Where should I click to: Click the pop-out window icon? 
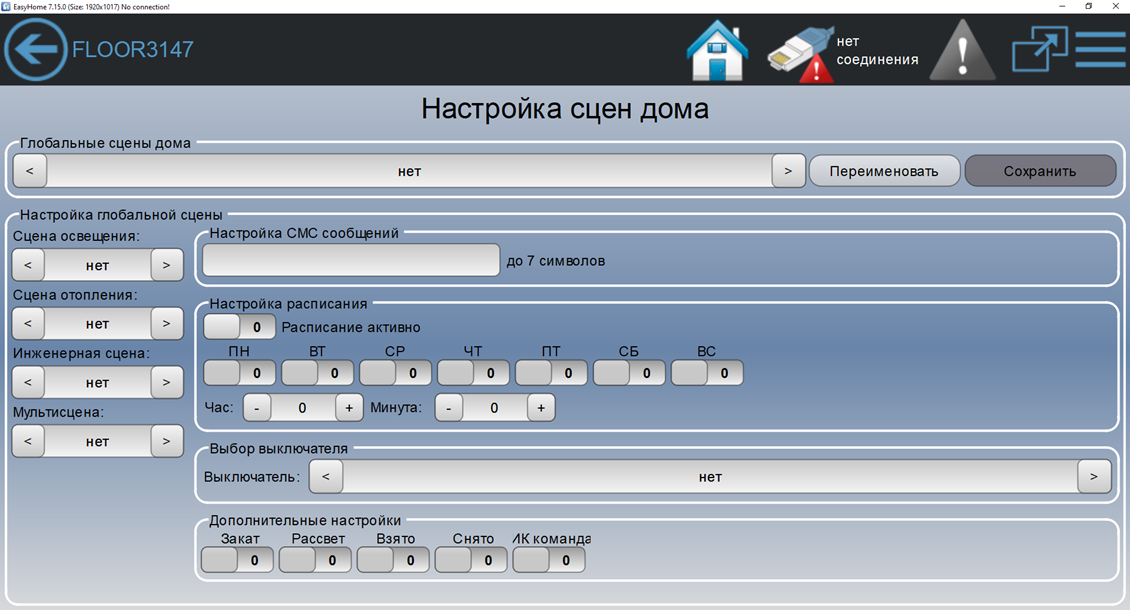(1039, 49)
